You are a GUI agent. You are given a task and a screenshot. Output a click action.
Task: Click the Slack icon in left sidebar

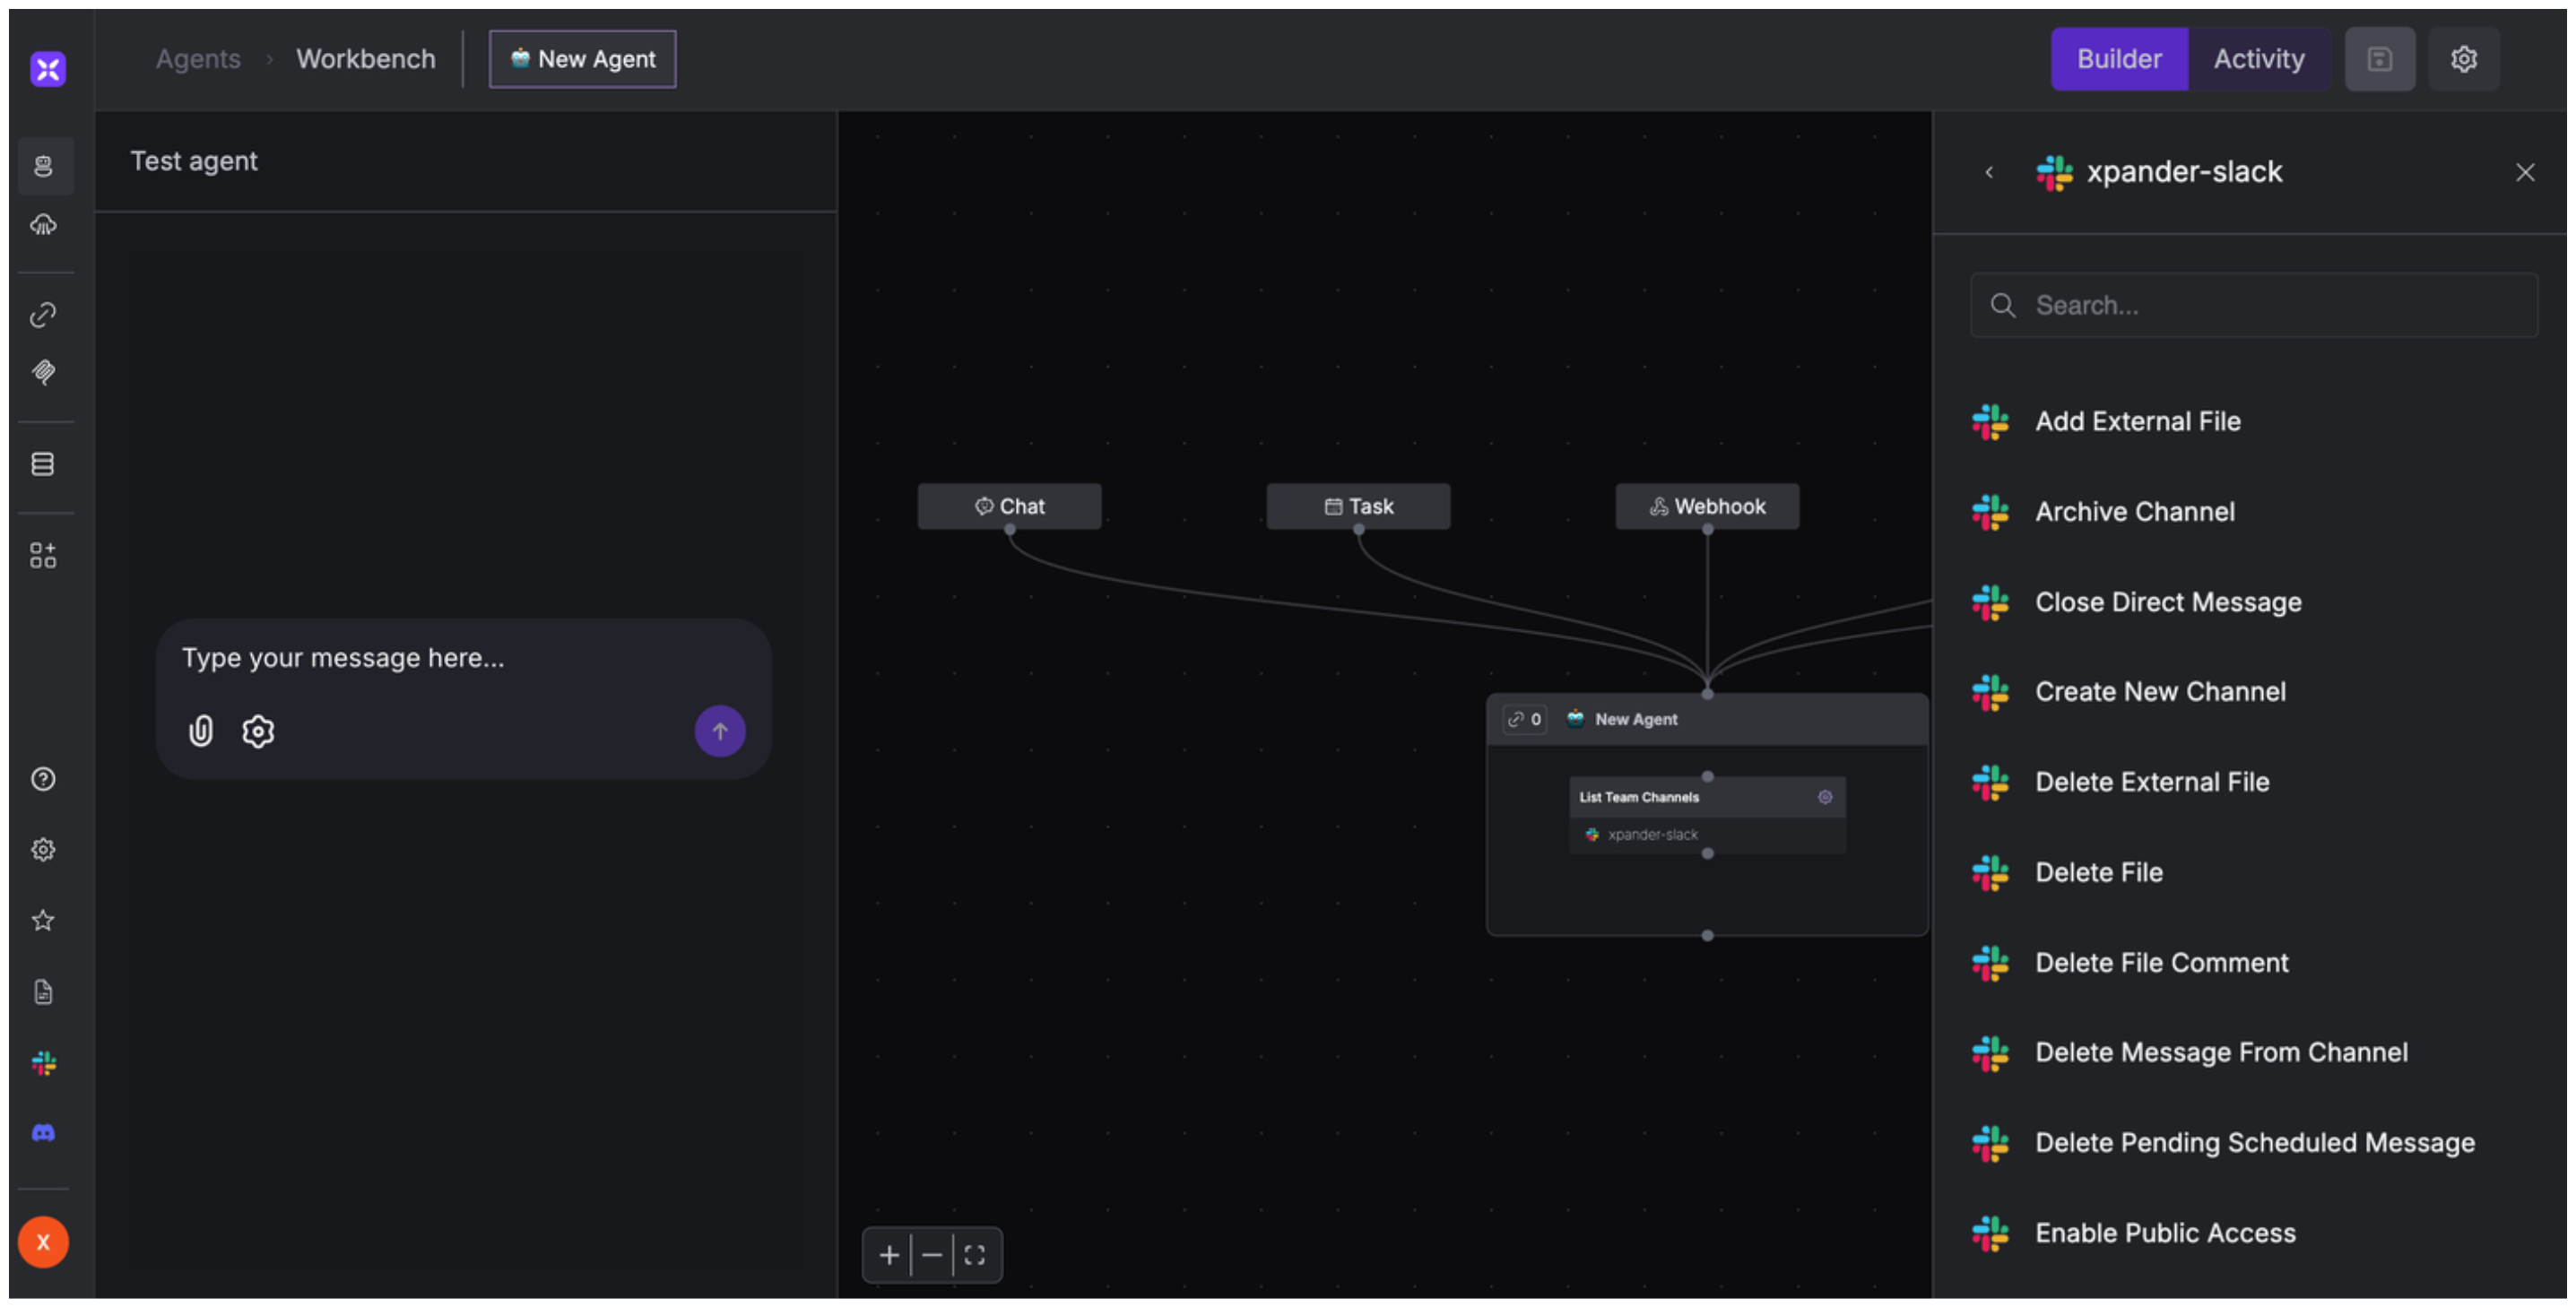click(43, 1062)
